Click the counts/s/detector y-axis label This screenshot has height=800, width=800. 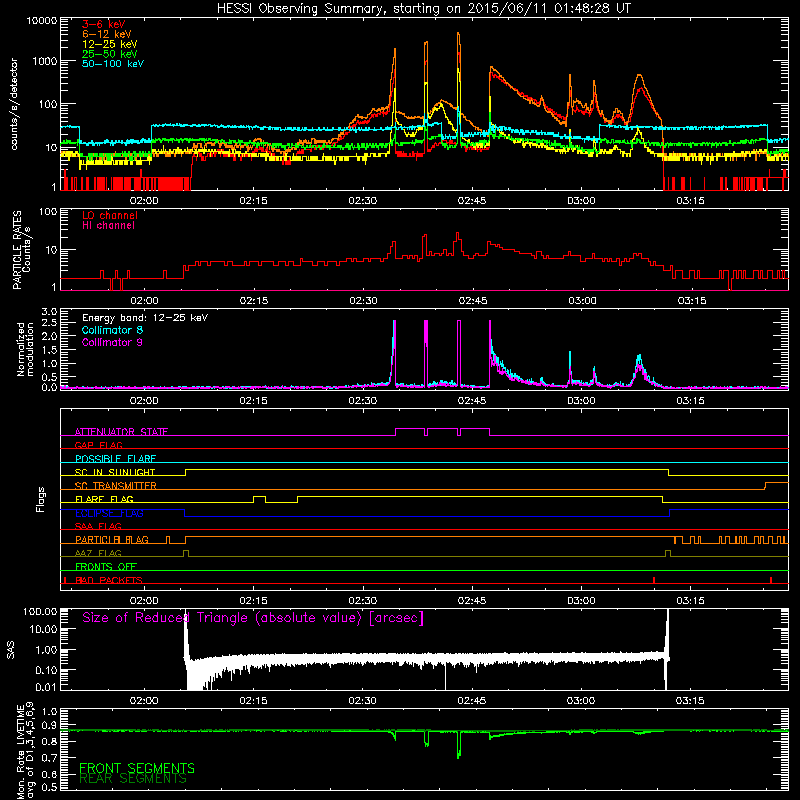pos(14,104)
